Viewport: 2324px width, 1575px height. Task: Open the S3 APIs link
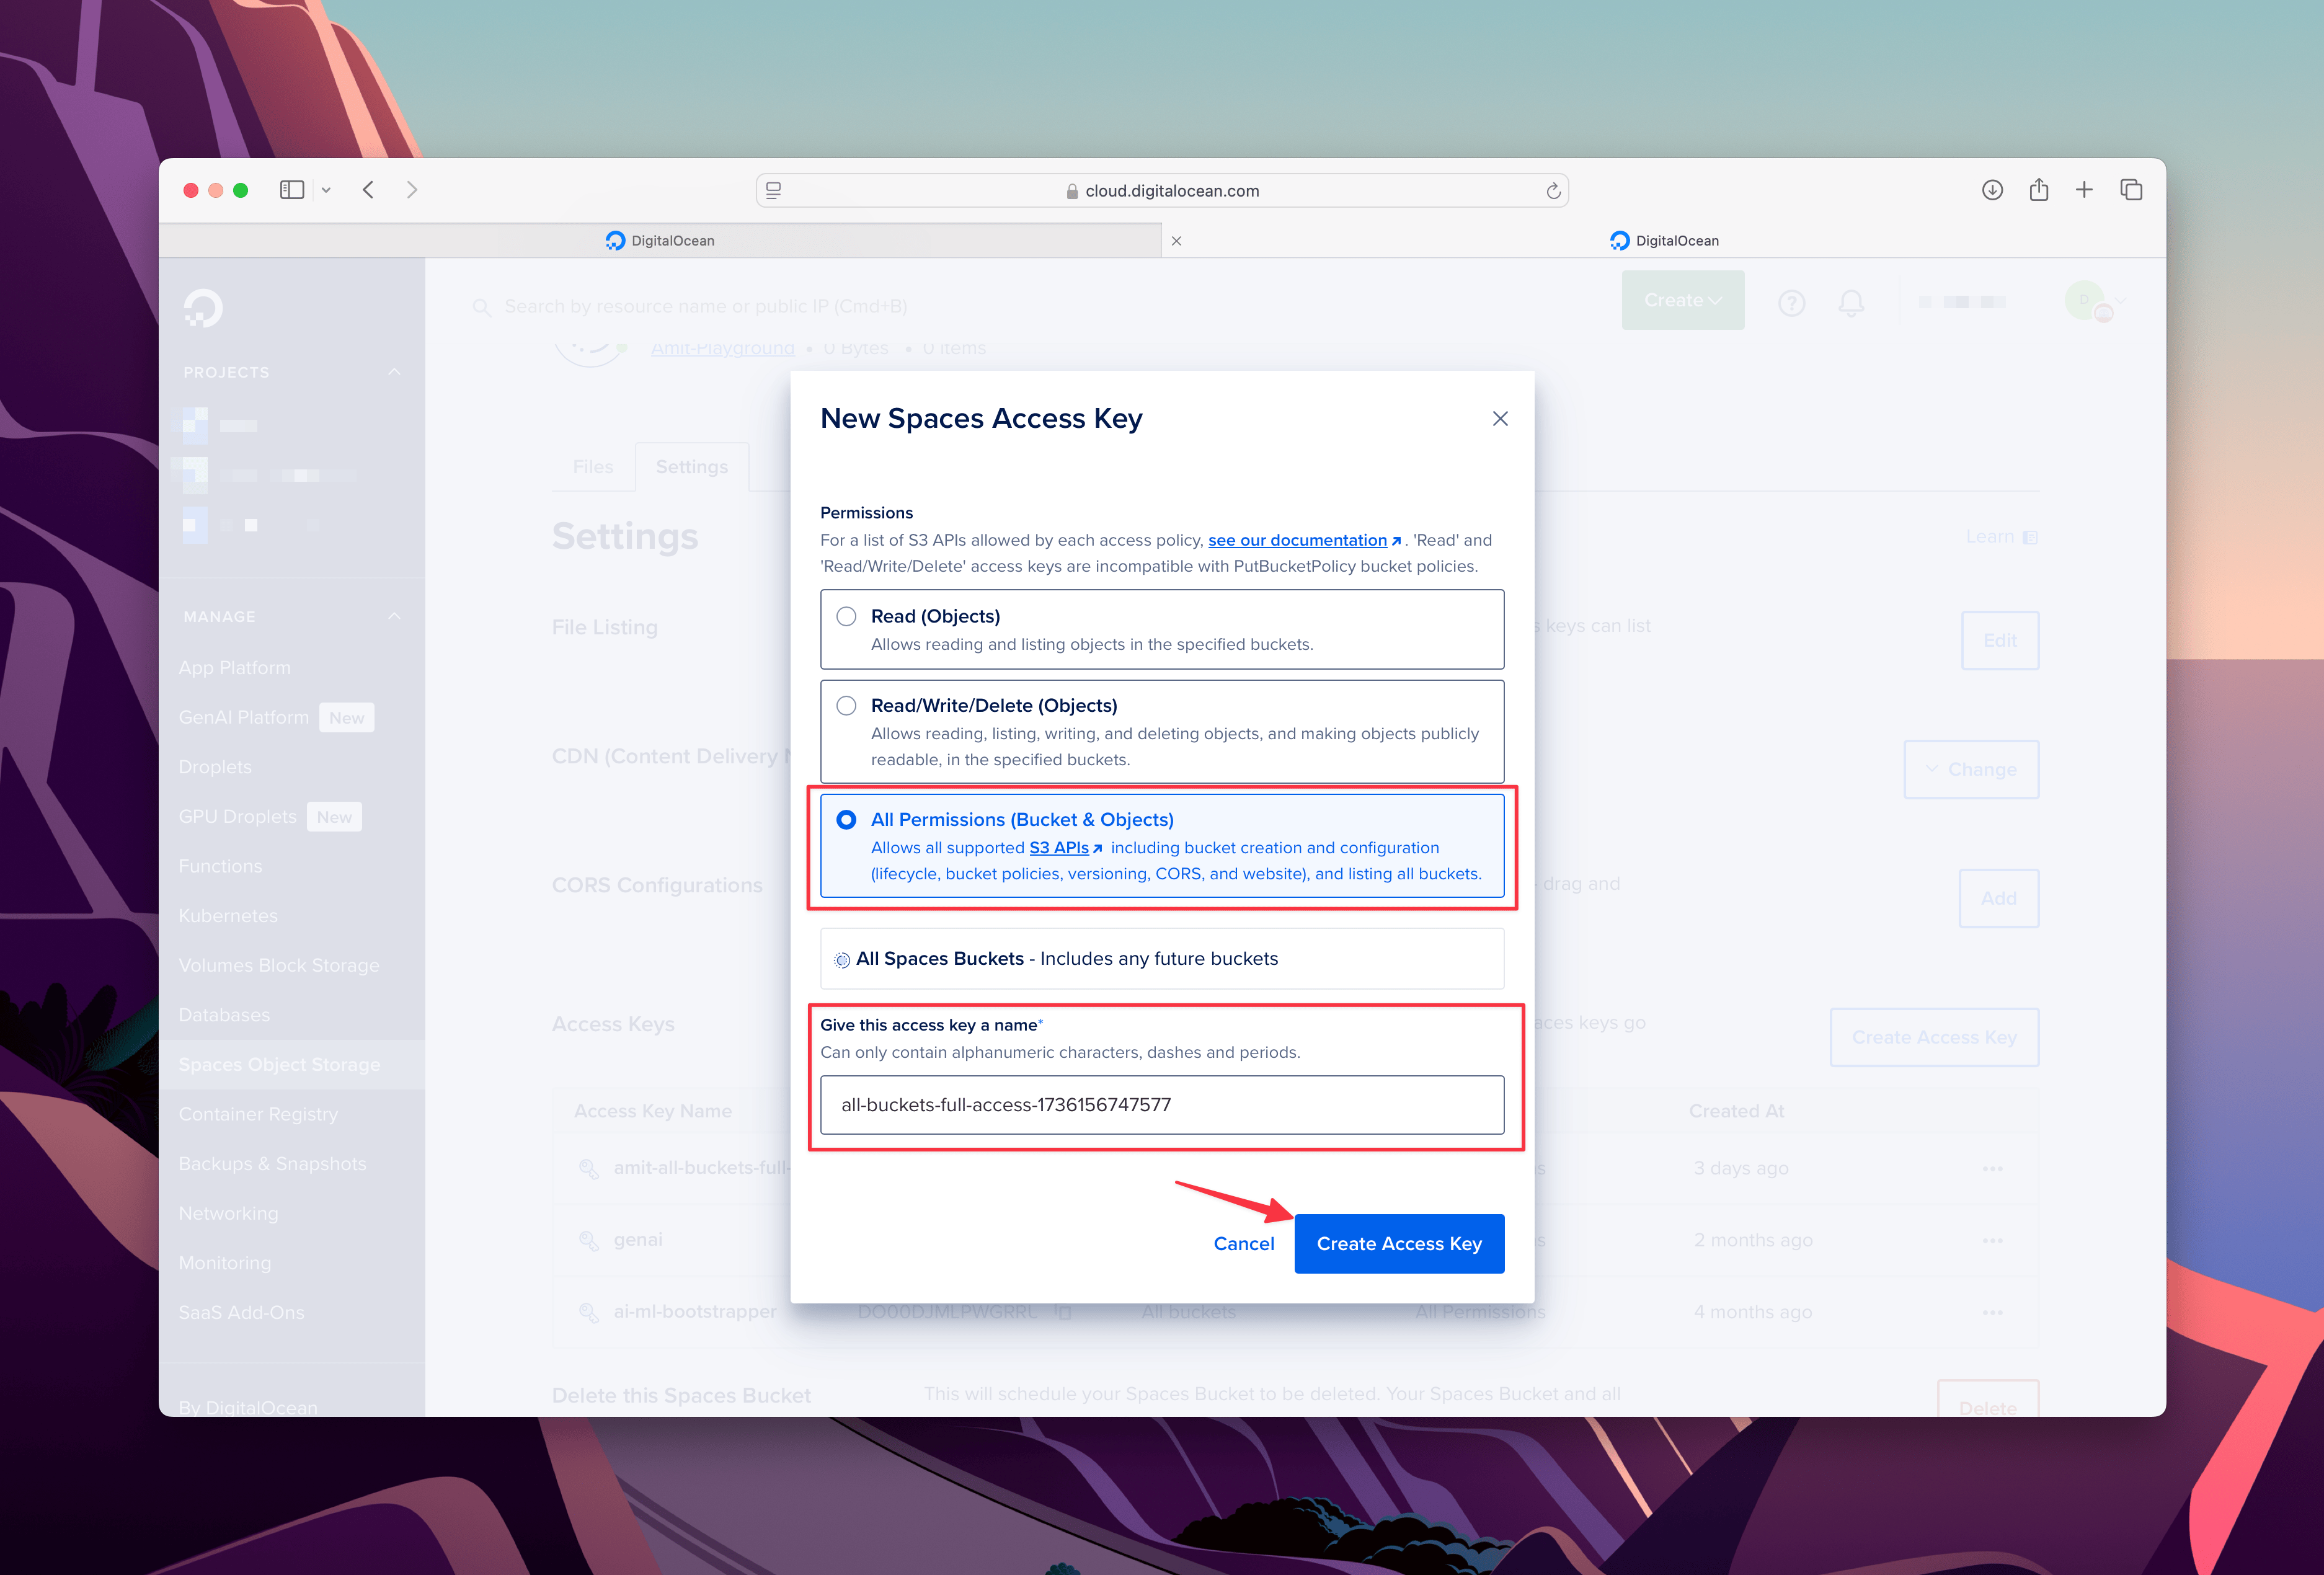tap(1065, 847)
